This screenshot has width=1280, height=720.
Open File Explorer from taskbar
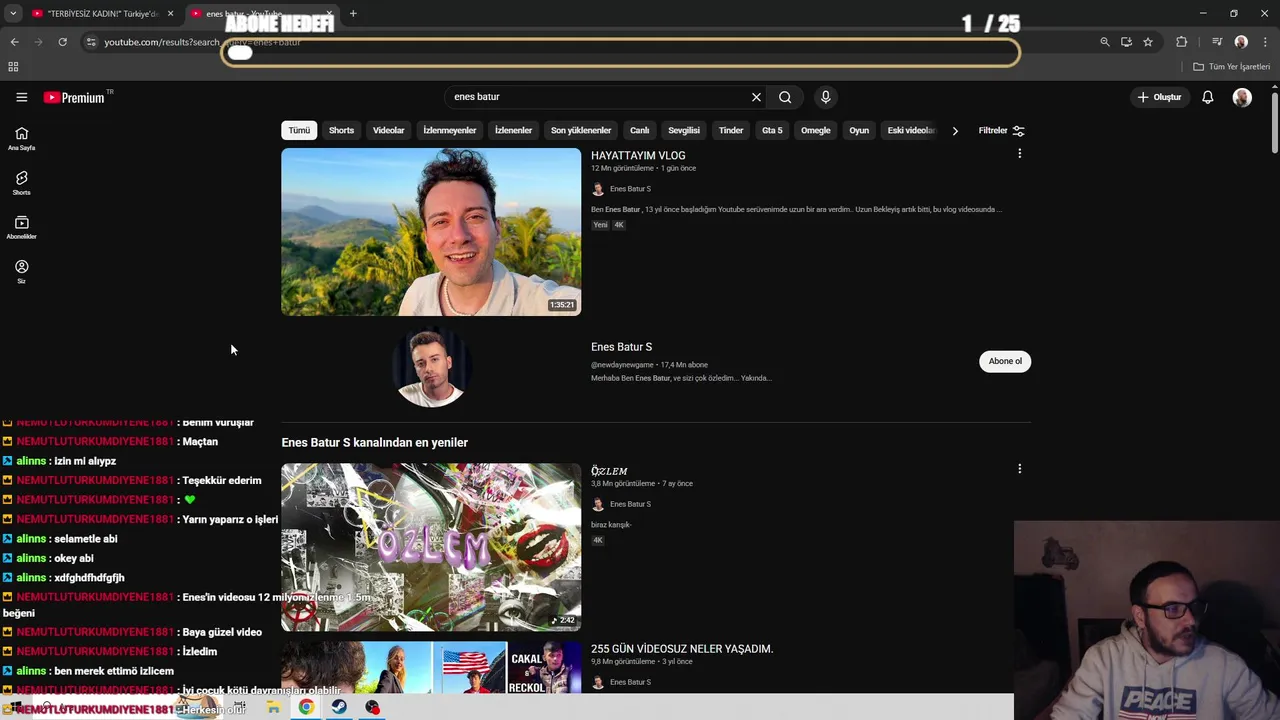(273, 707)
